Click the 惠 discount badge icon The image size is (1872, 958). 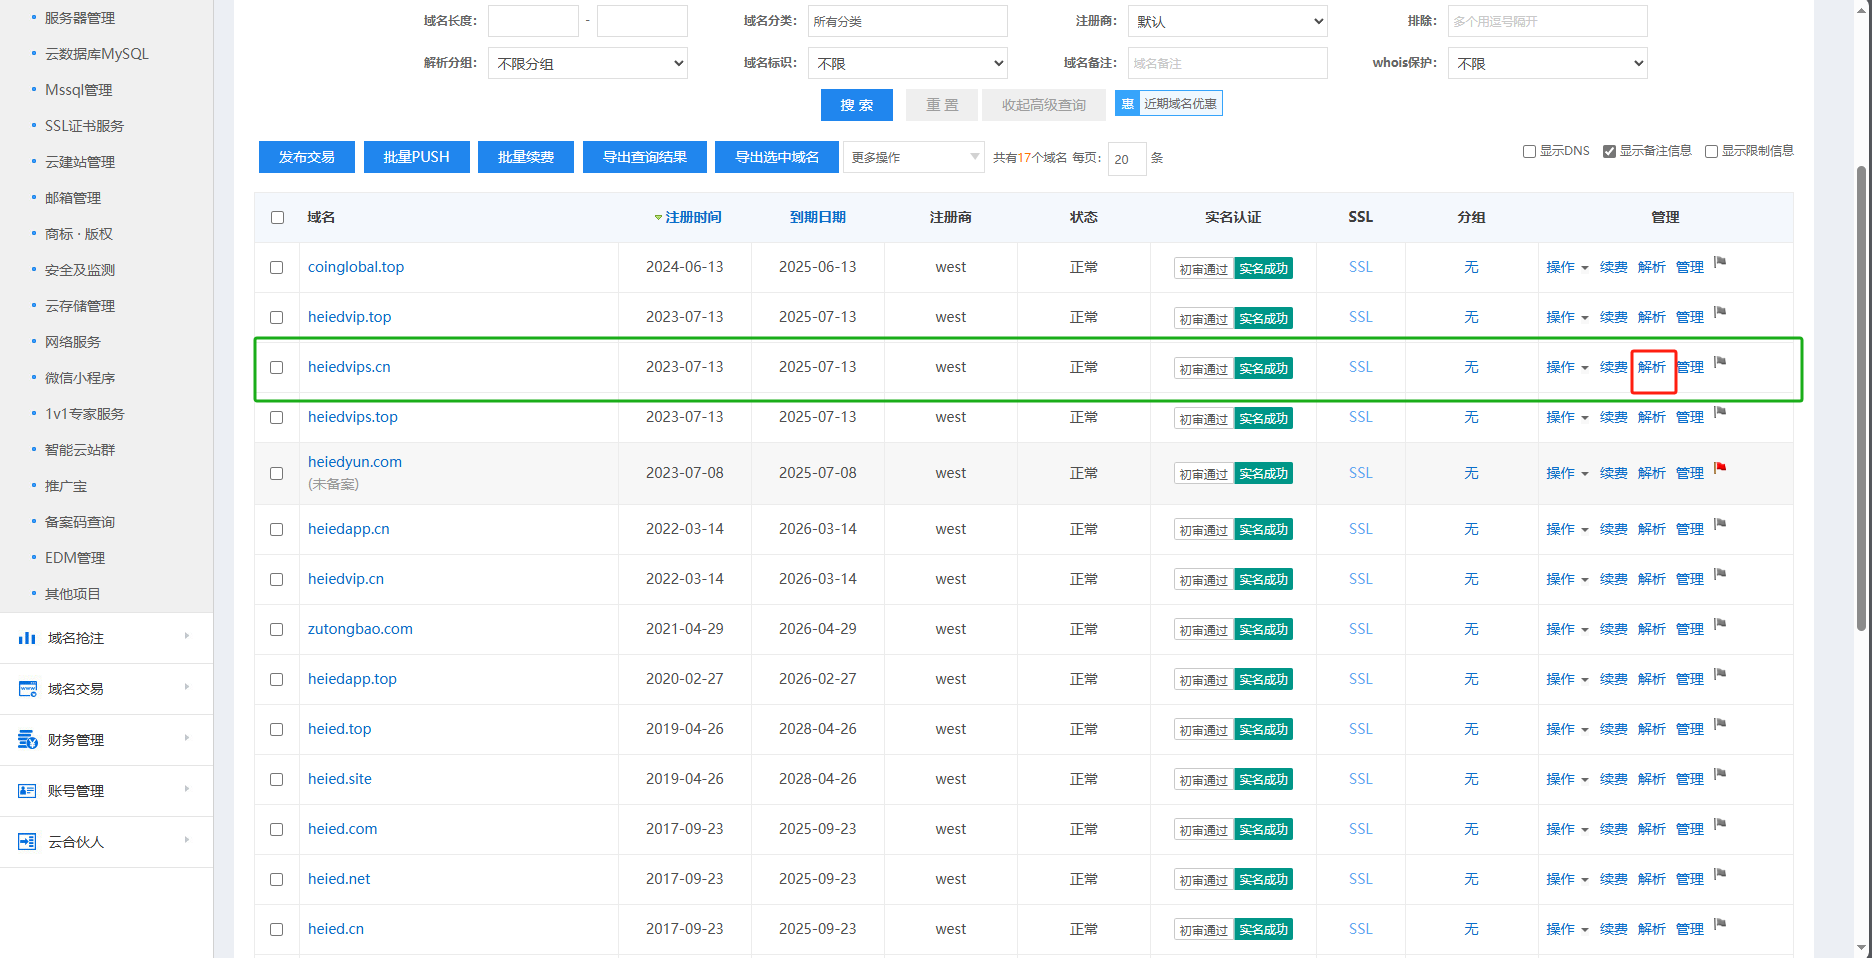1127,104
